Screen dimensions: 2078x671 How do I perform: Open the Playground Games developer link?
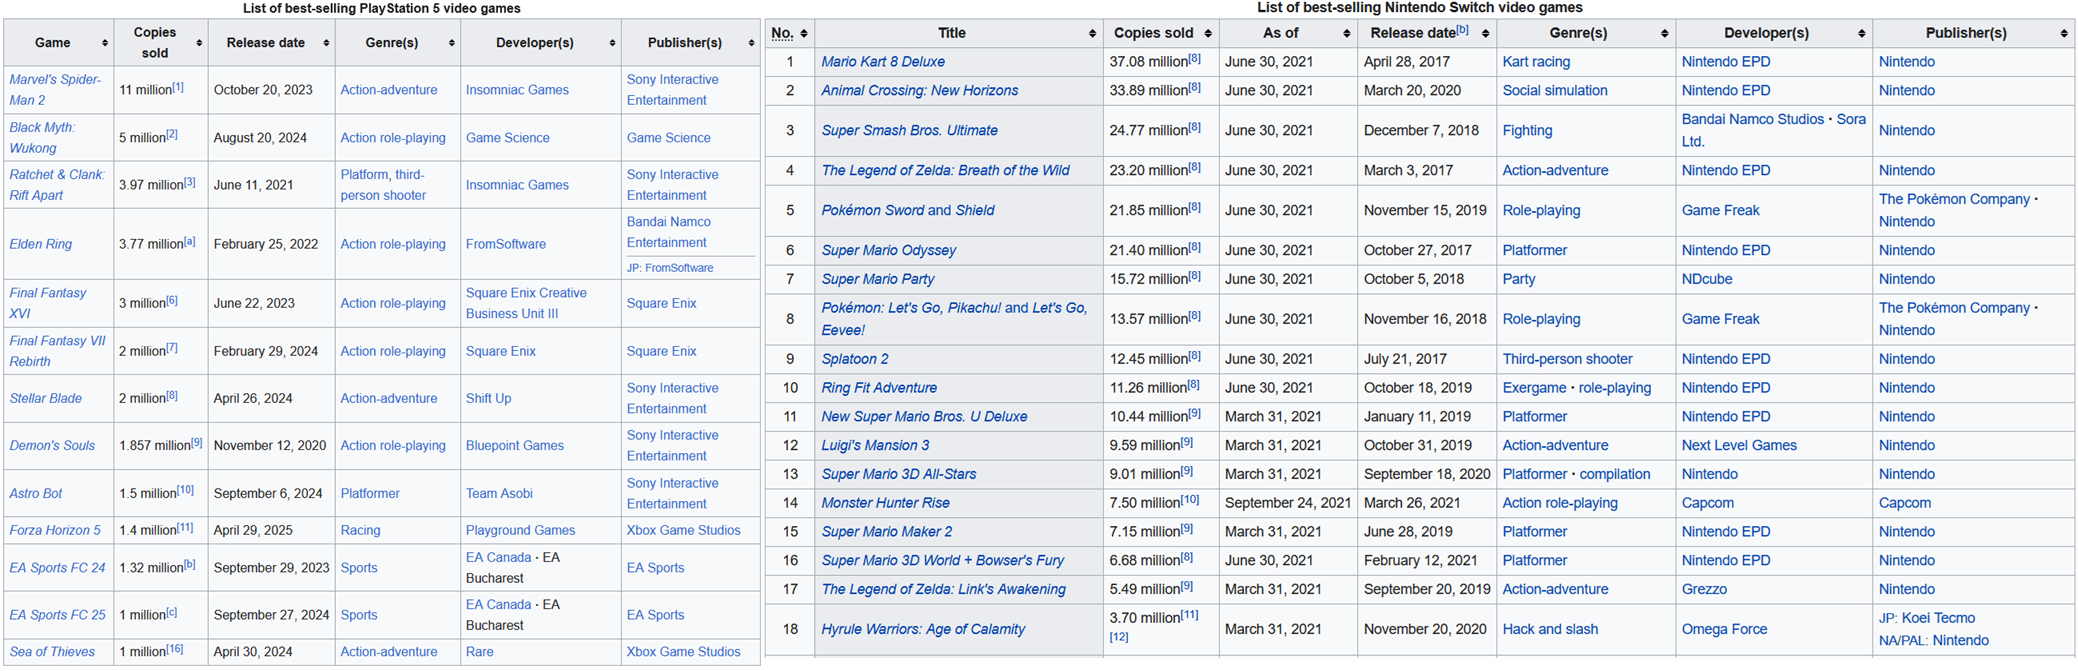521,530
